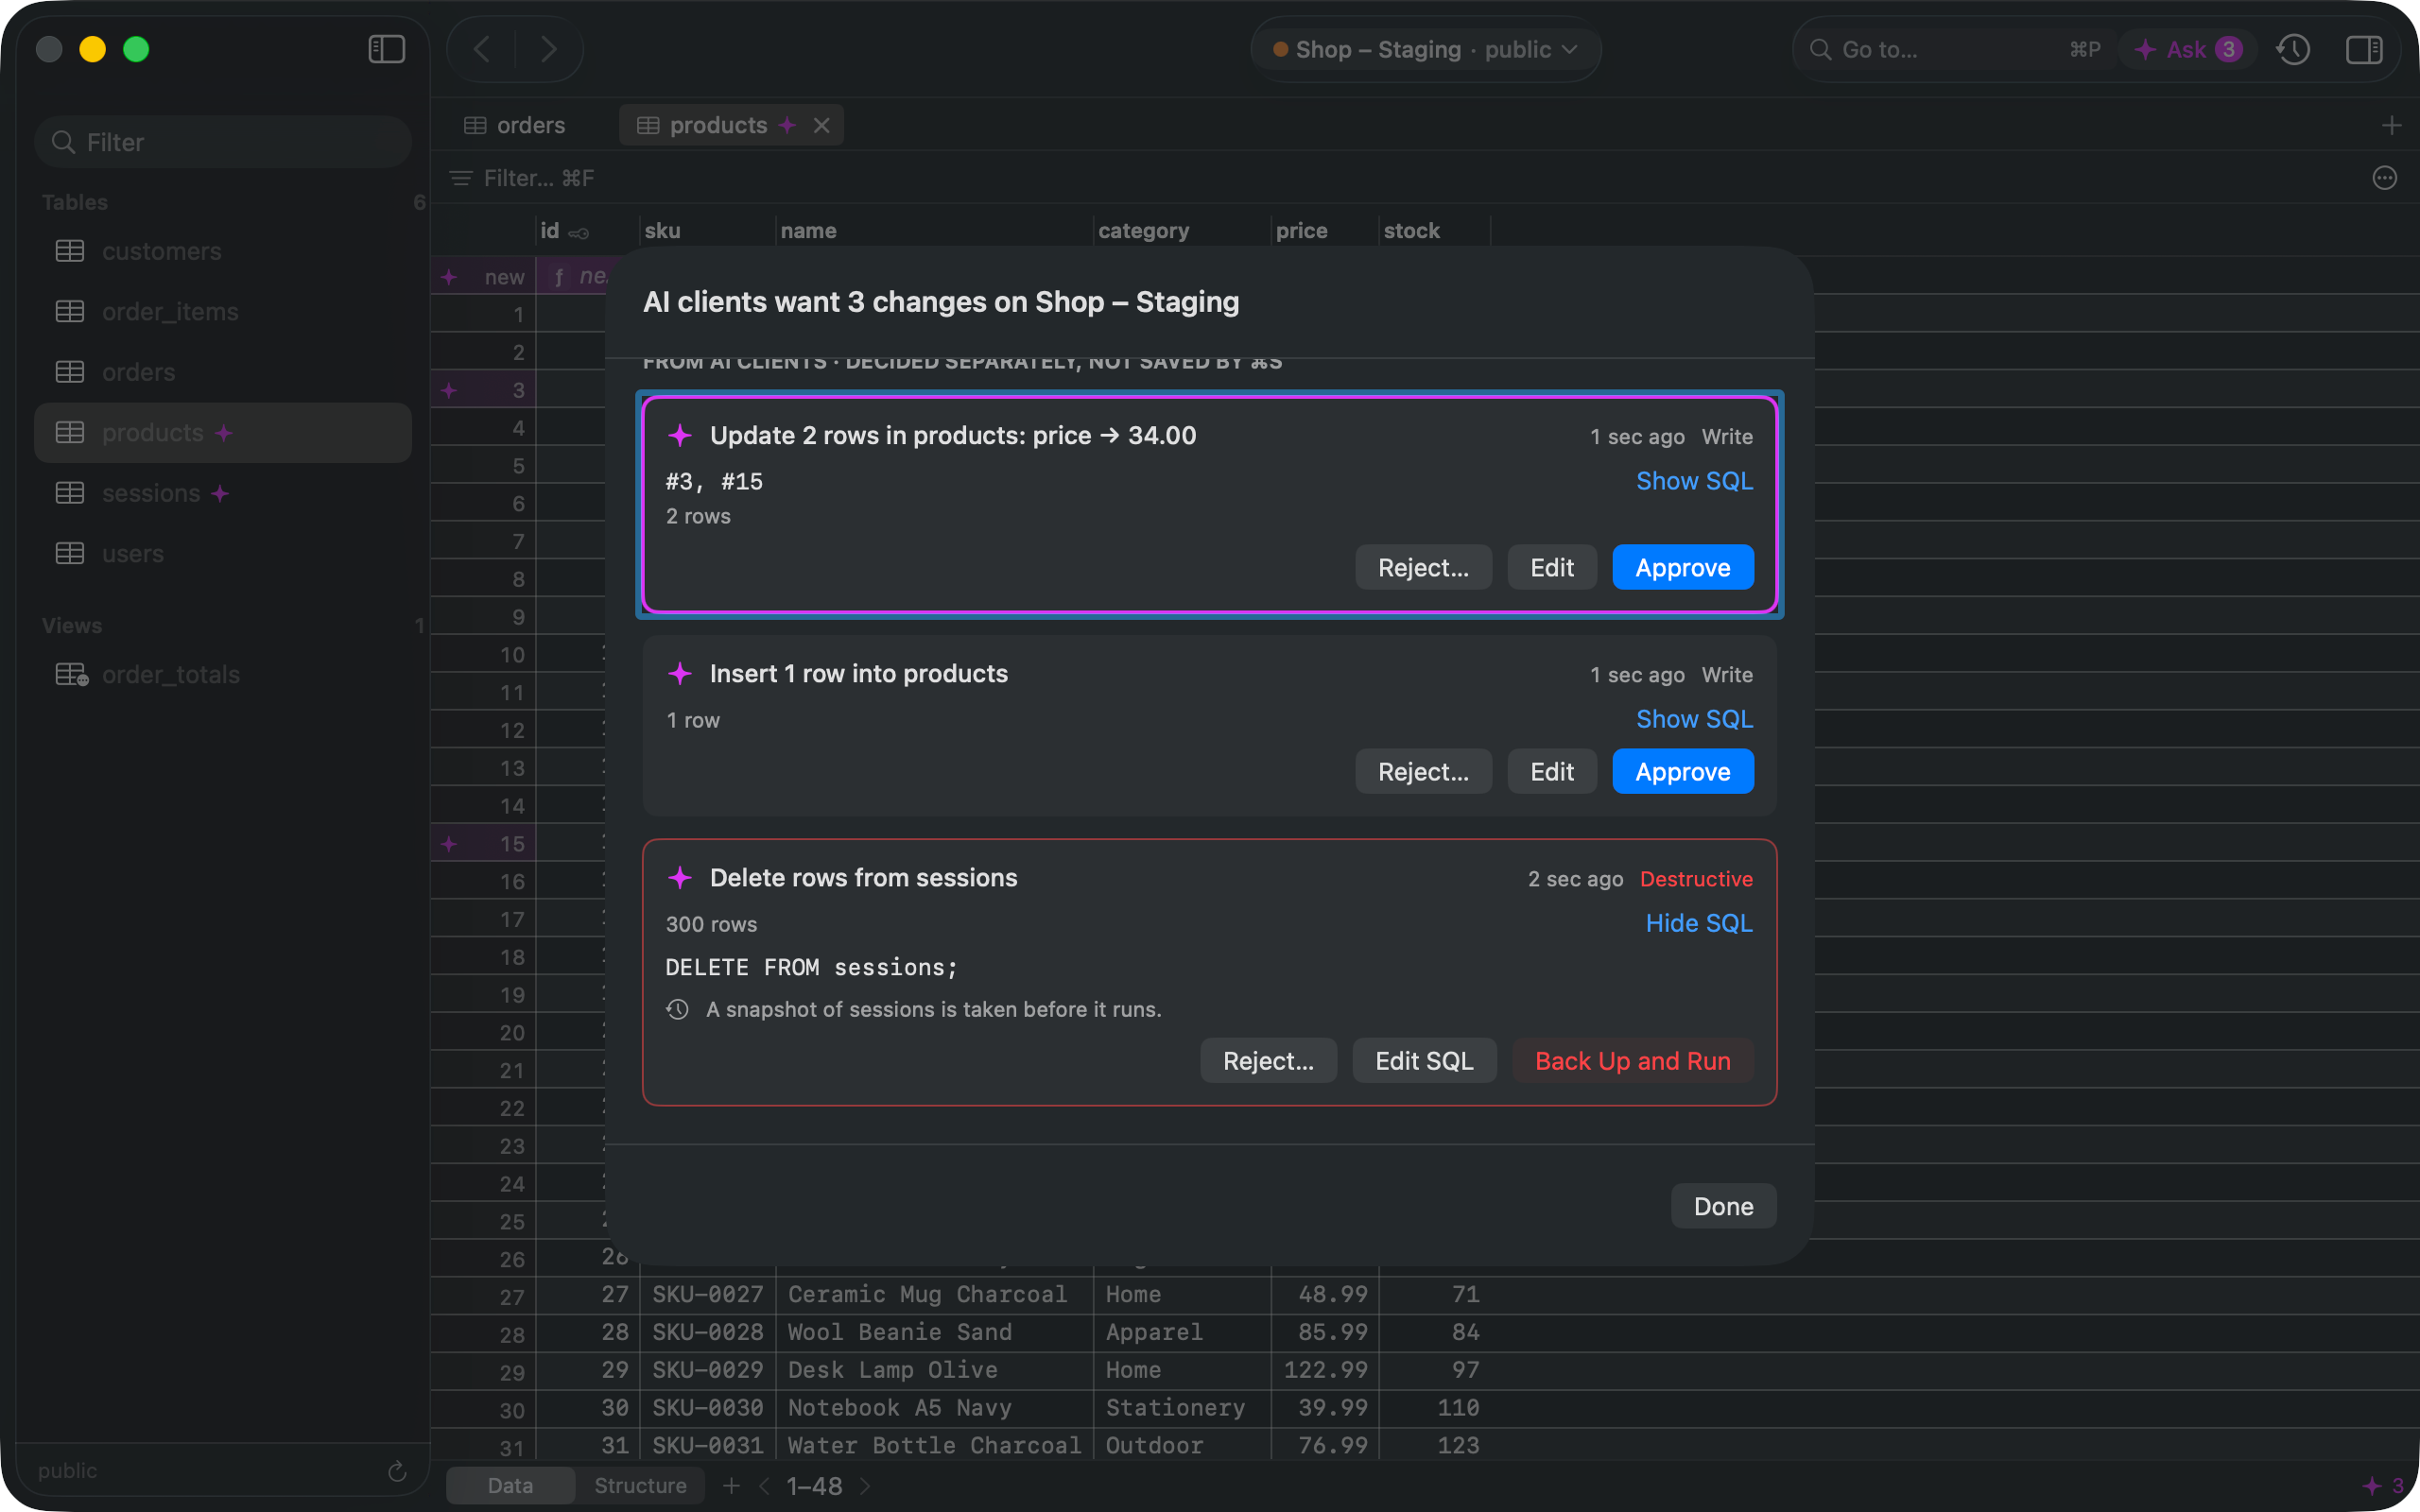The image size is (2420, 1512).
Task: Approve the Update 2 rows change
Action: pyautogui.click(x=1683, y=567)
